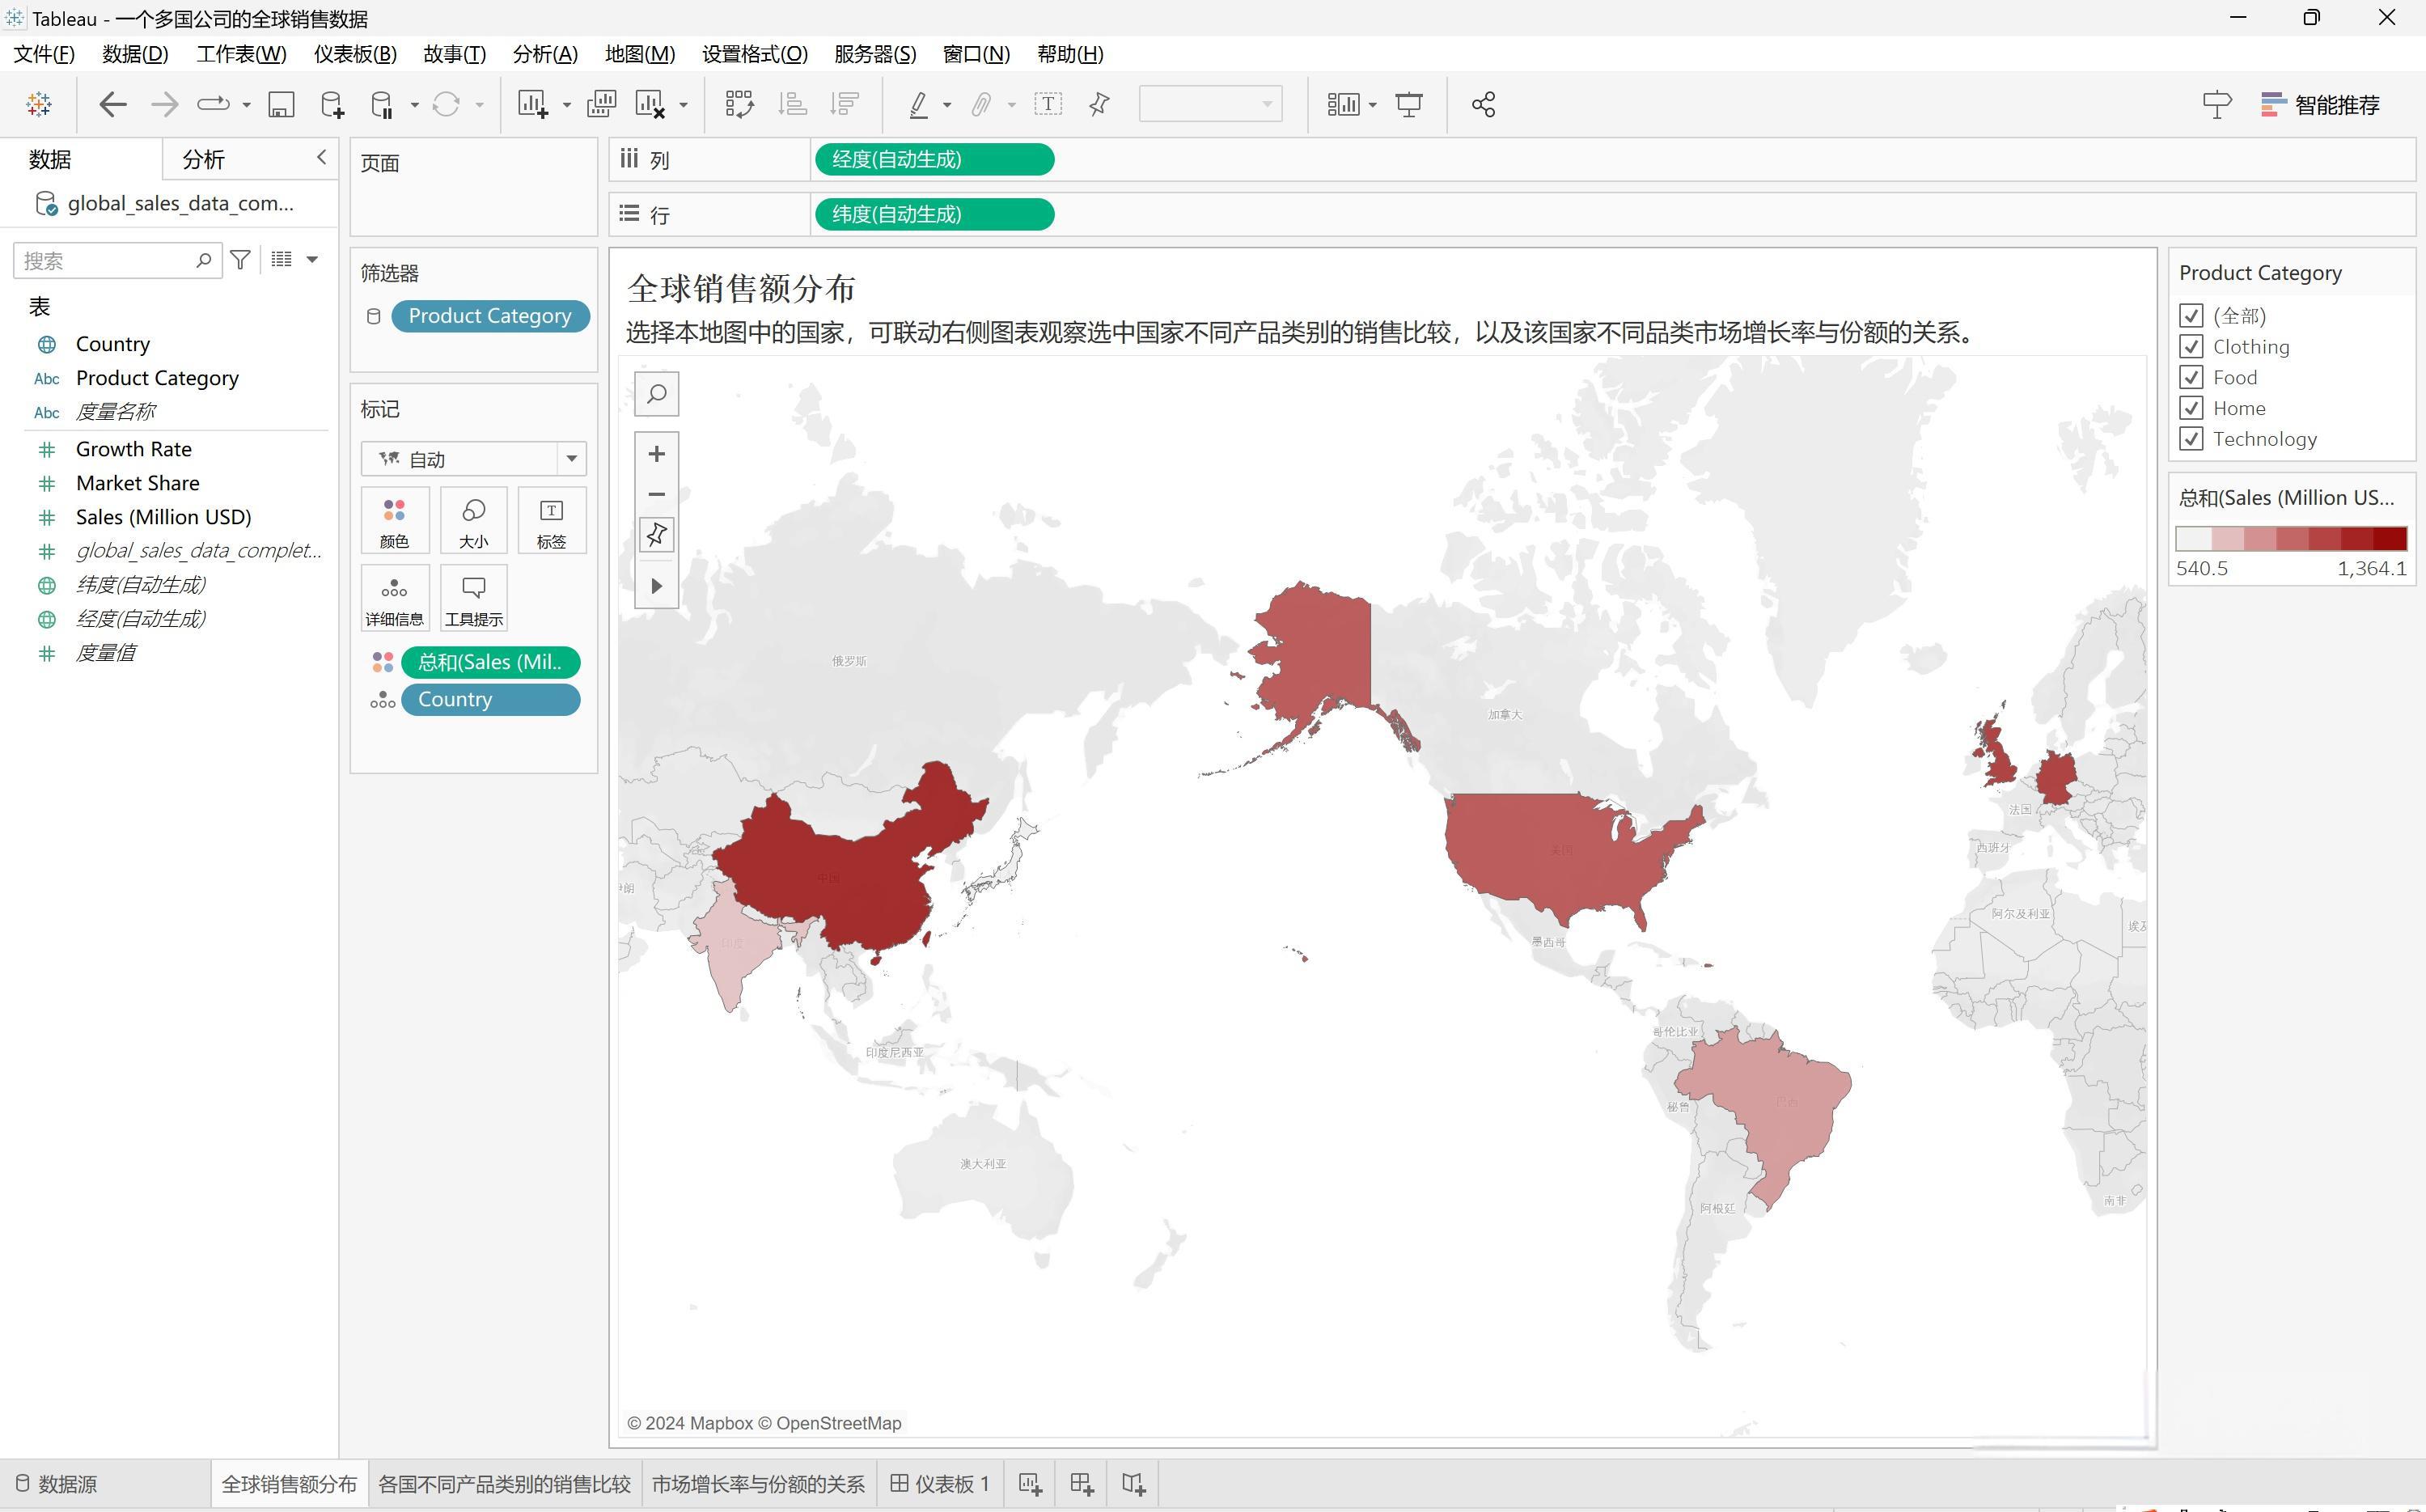
Task: Uncheck the Technology product category
Action: point(2191,438)
